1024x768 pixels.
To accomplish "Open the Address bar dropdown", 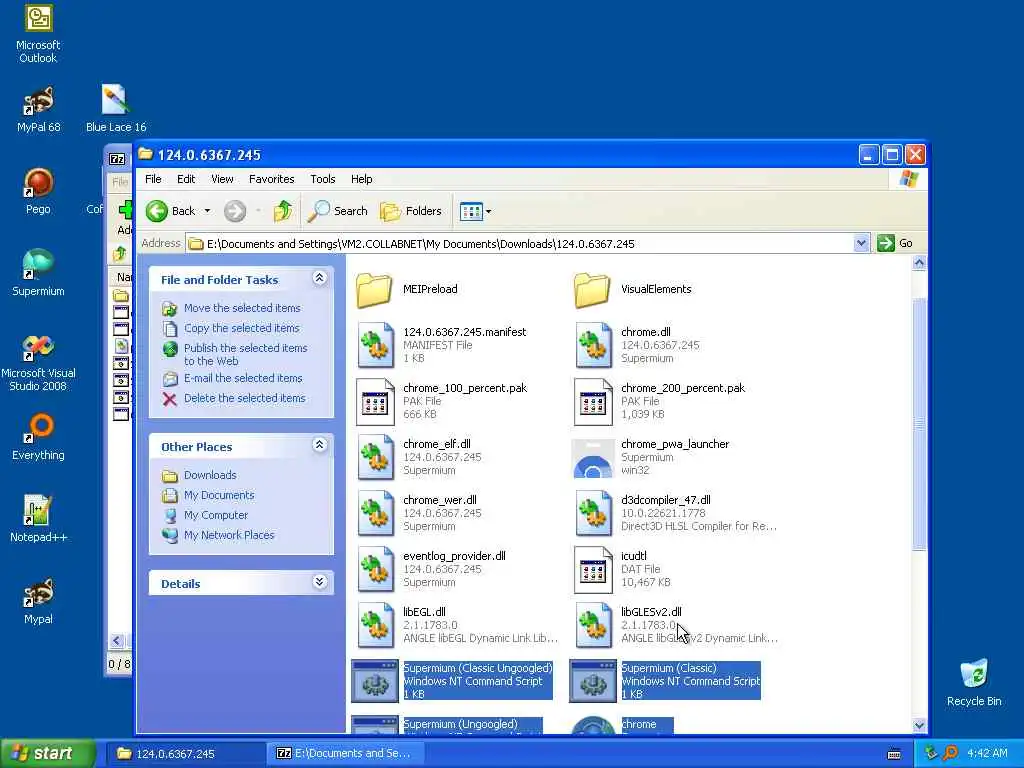I will pyautogui.click(x=861, y=243).
